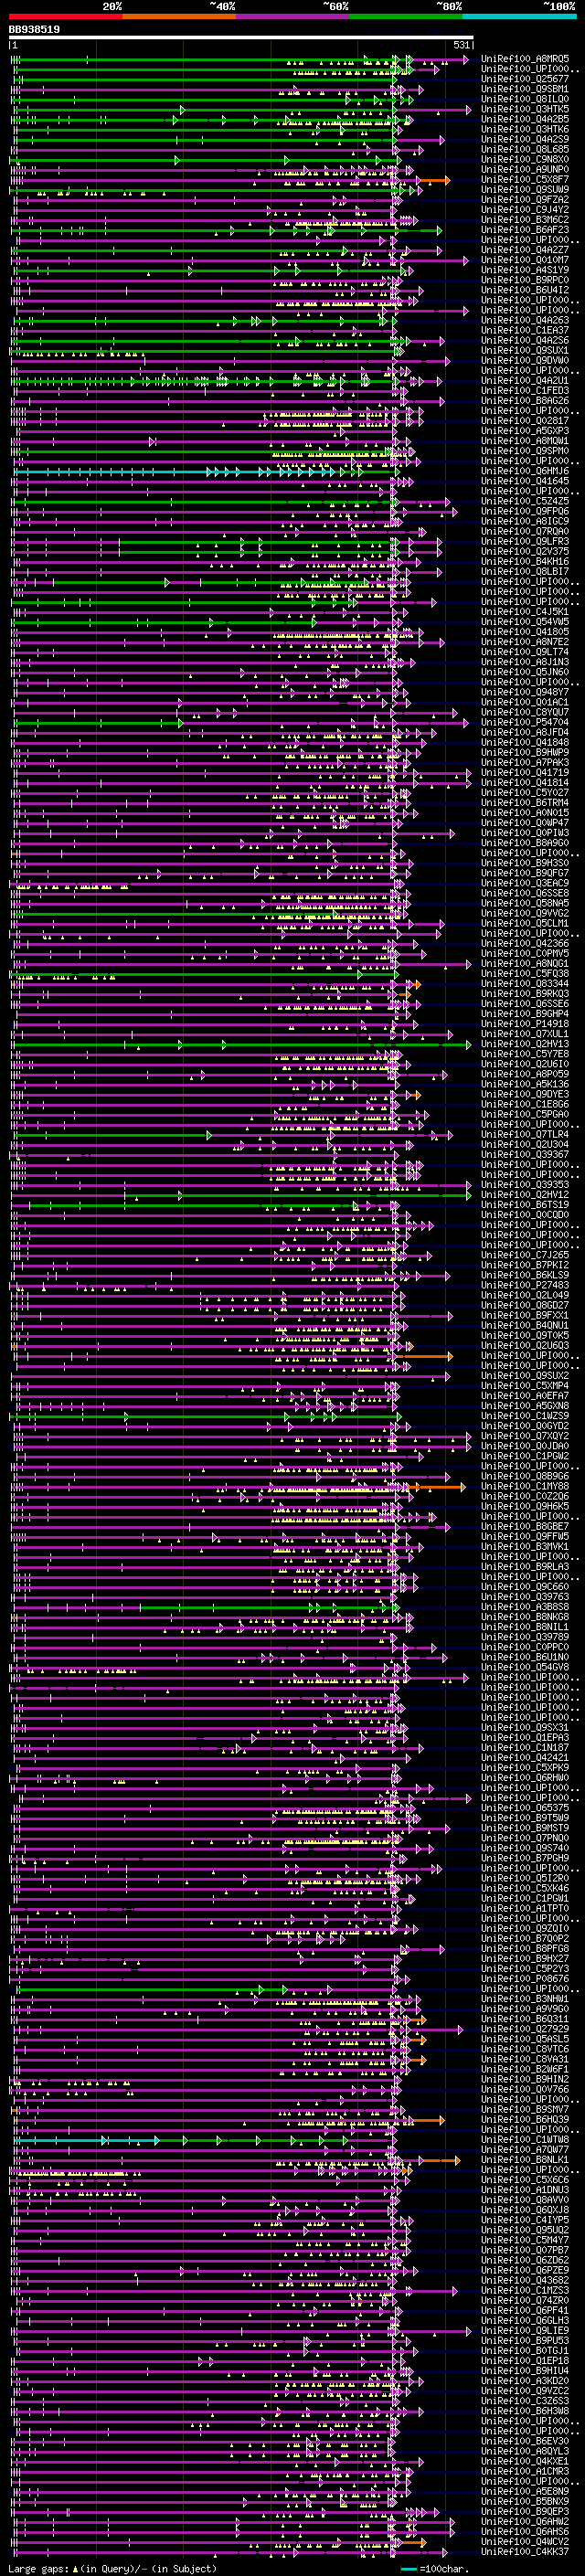Image resolution: width=585 pixels, height=2576 pixels.
Task: Click the UniRef100_A5K136 label
Action: click(525, 1083)
